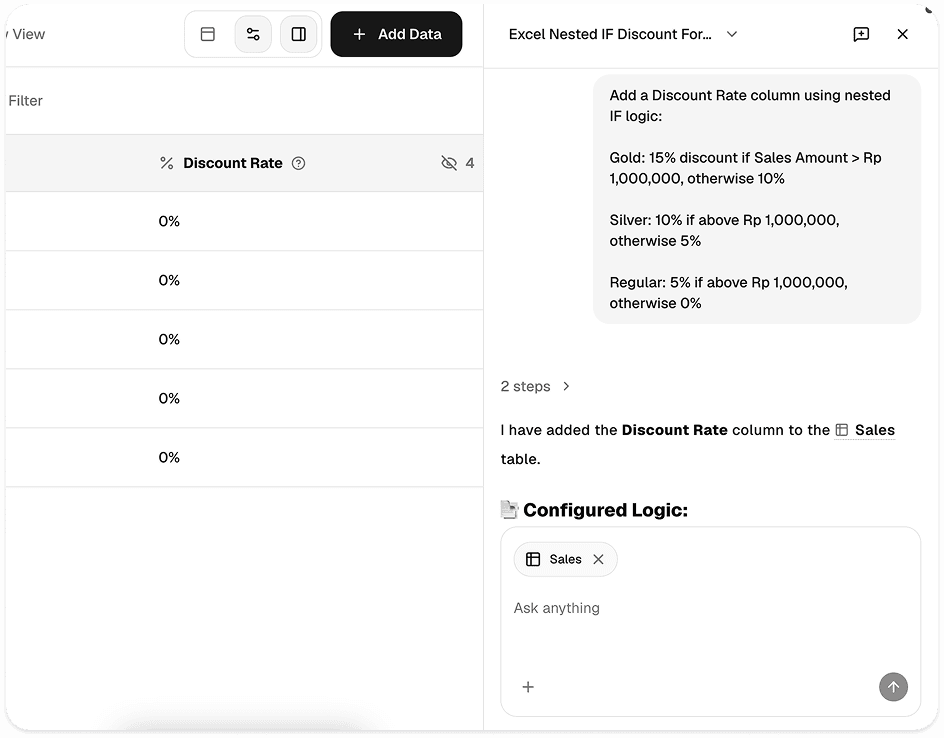Click the percent type icon in header
This screenshot has width=944, height=738.
(x=167, y=163)
